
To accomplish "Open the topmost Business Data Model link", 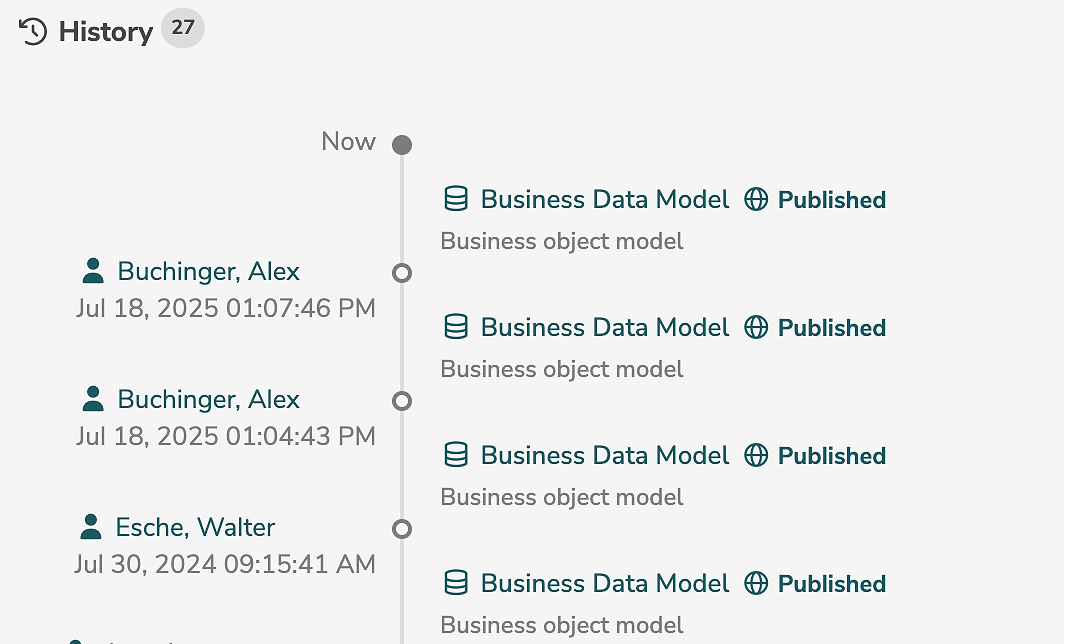I will (605, 200).
